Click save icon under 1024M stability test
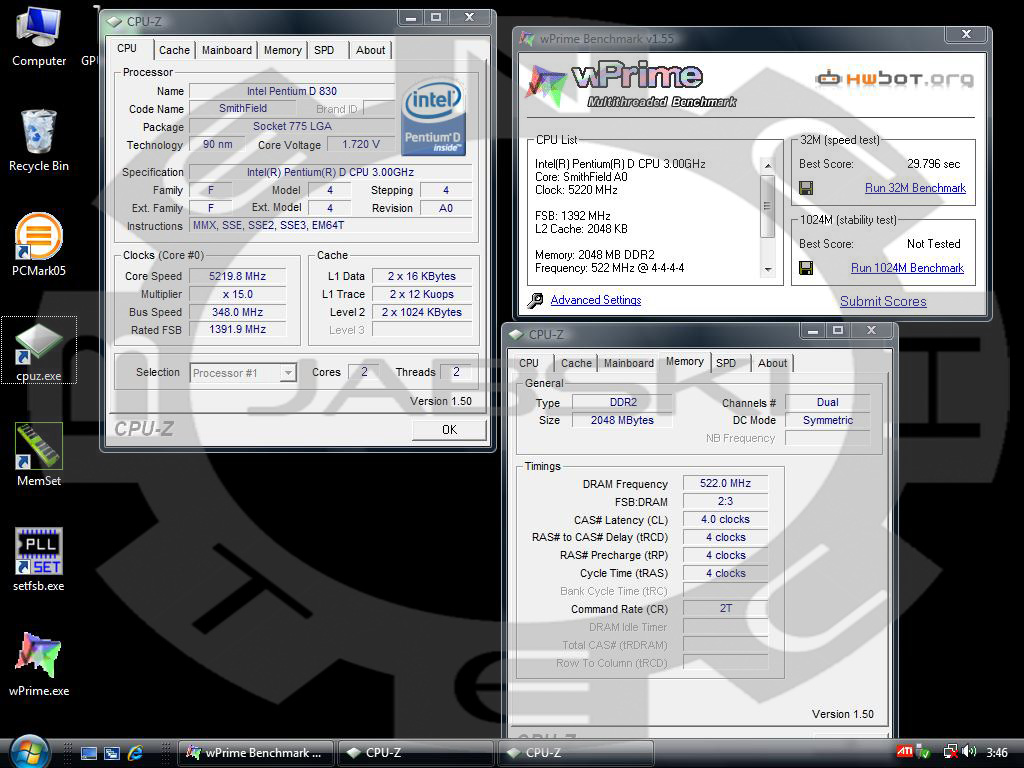Viewport: 1024px width, 768px height. click(x=807, y=268)
